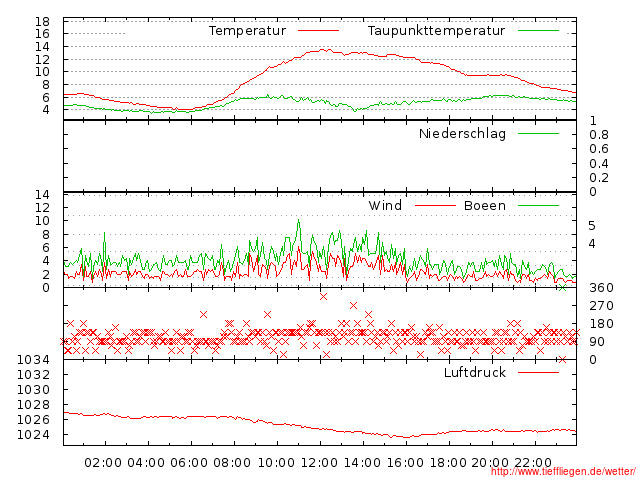Select the 04:00 time axis label

click(x=146, y=463)
